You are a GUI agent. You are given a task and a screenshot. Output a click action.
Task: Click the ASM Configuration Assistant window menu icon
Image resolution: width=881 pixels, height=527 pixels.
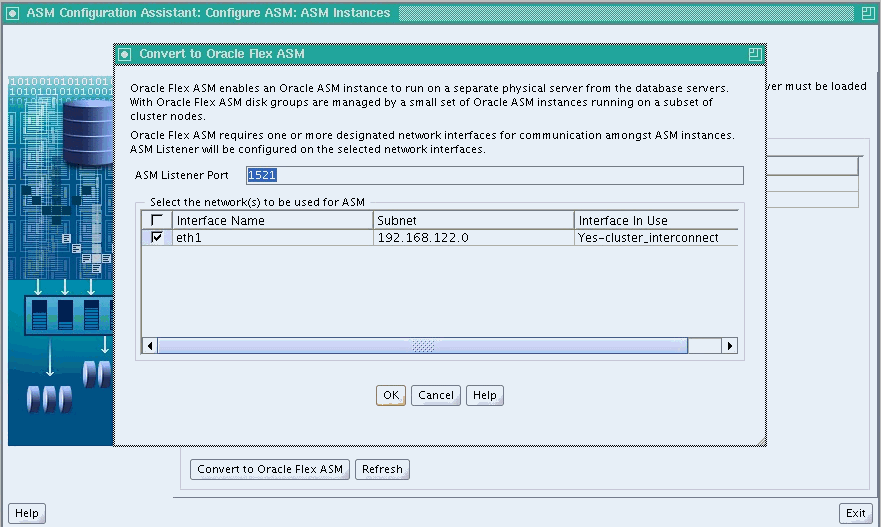(x=12, y=13)
